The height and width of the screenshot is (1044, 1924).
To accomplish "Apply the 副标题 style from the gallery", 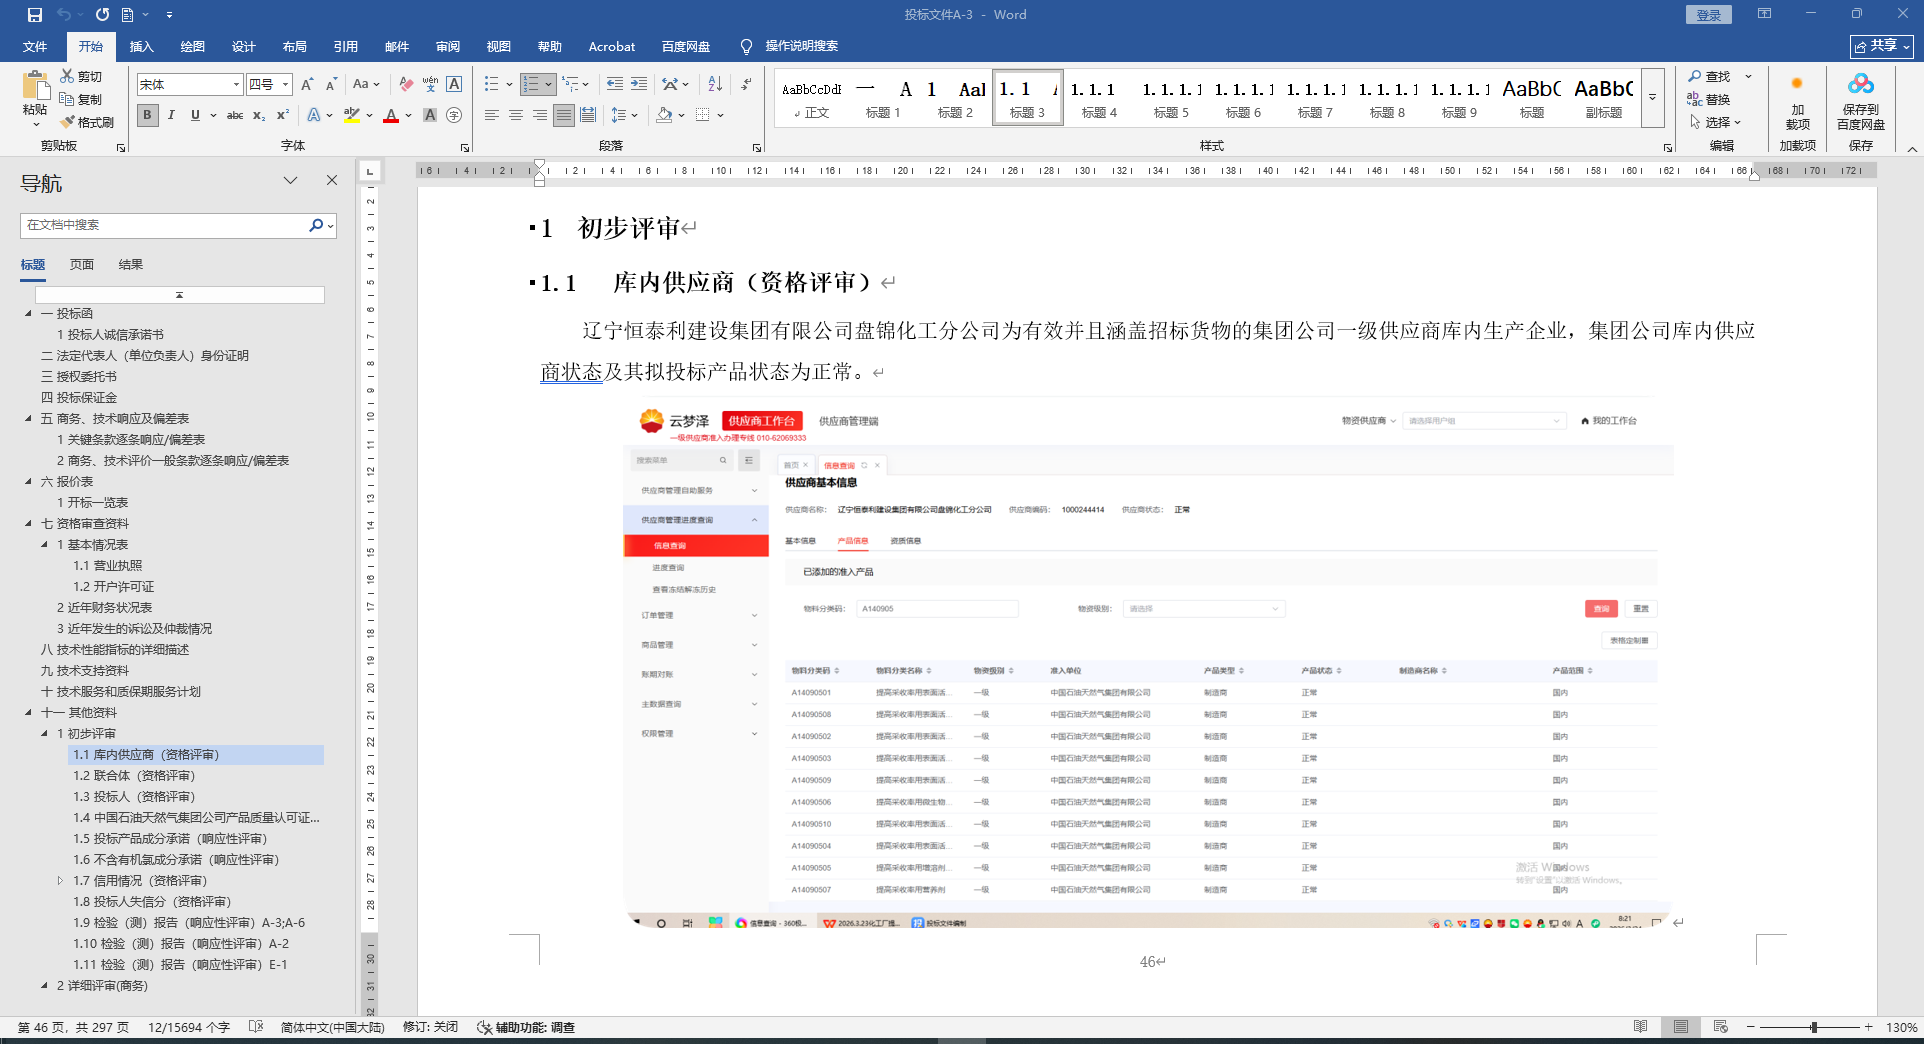I will [x=1604, y=98].
